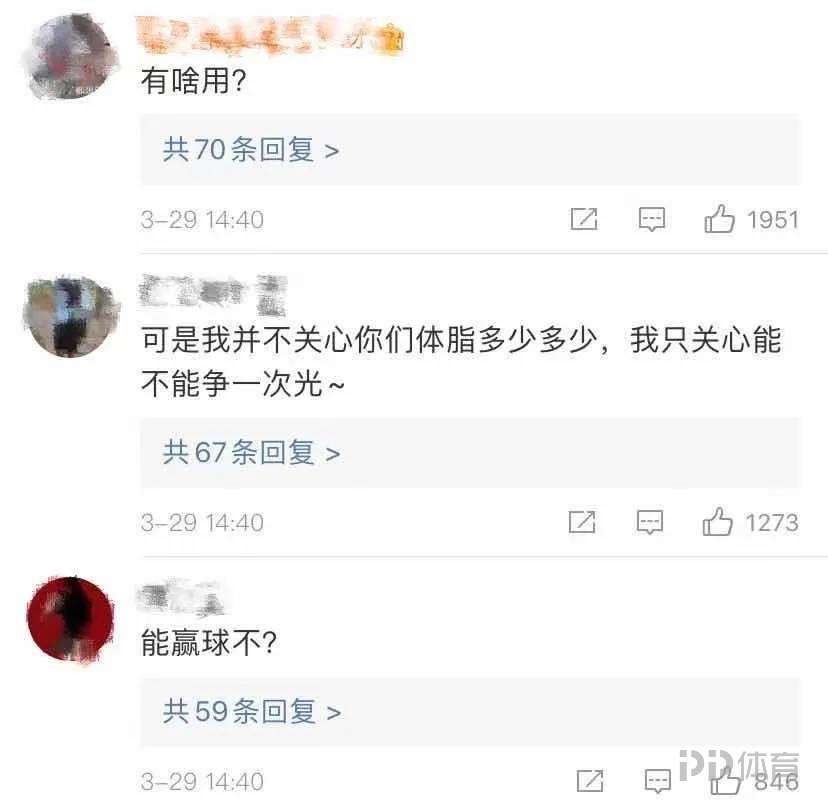Open the third commenter's blurred username
828x810 pixels.
[x=181, y=598]
